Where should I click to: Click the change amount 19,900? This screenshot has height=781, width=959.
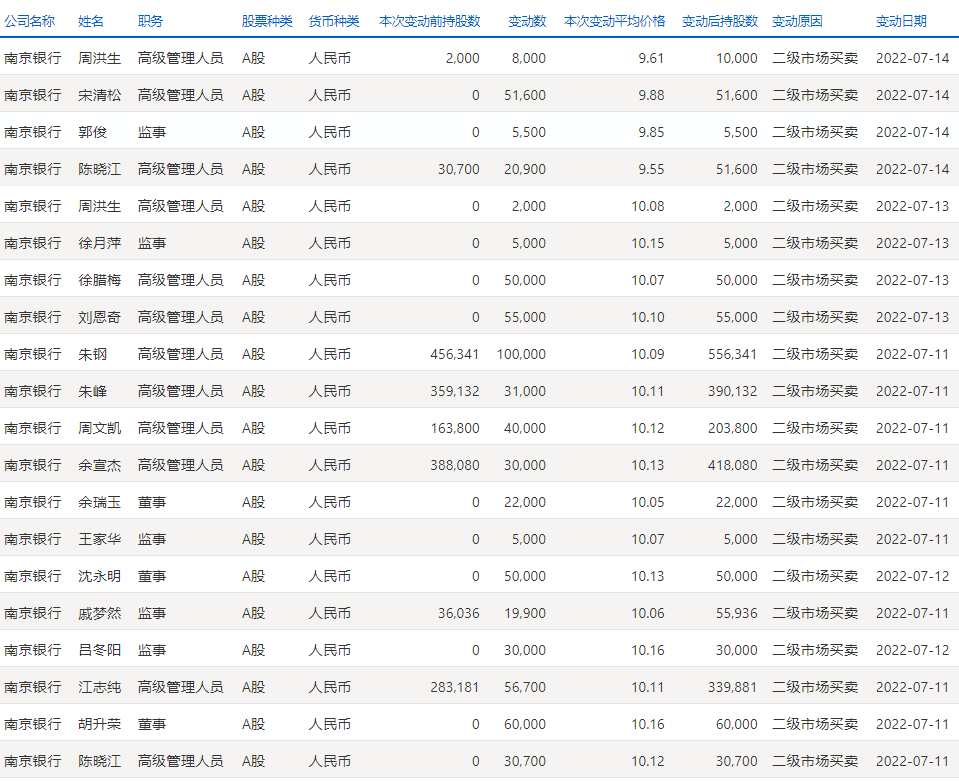point(525,613)
